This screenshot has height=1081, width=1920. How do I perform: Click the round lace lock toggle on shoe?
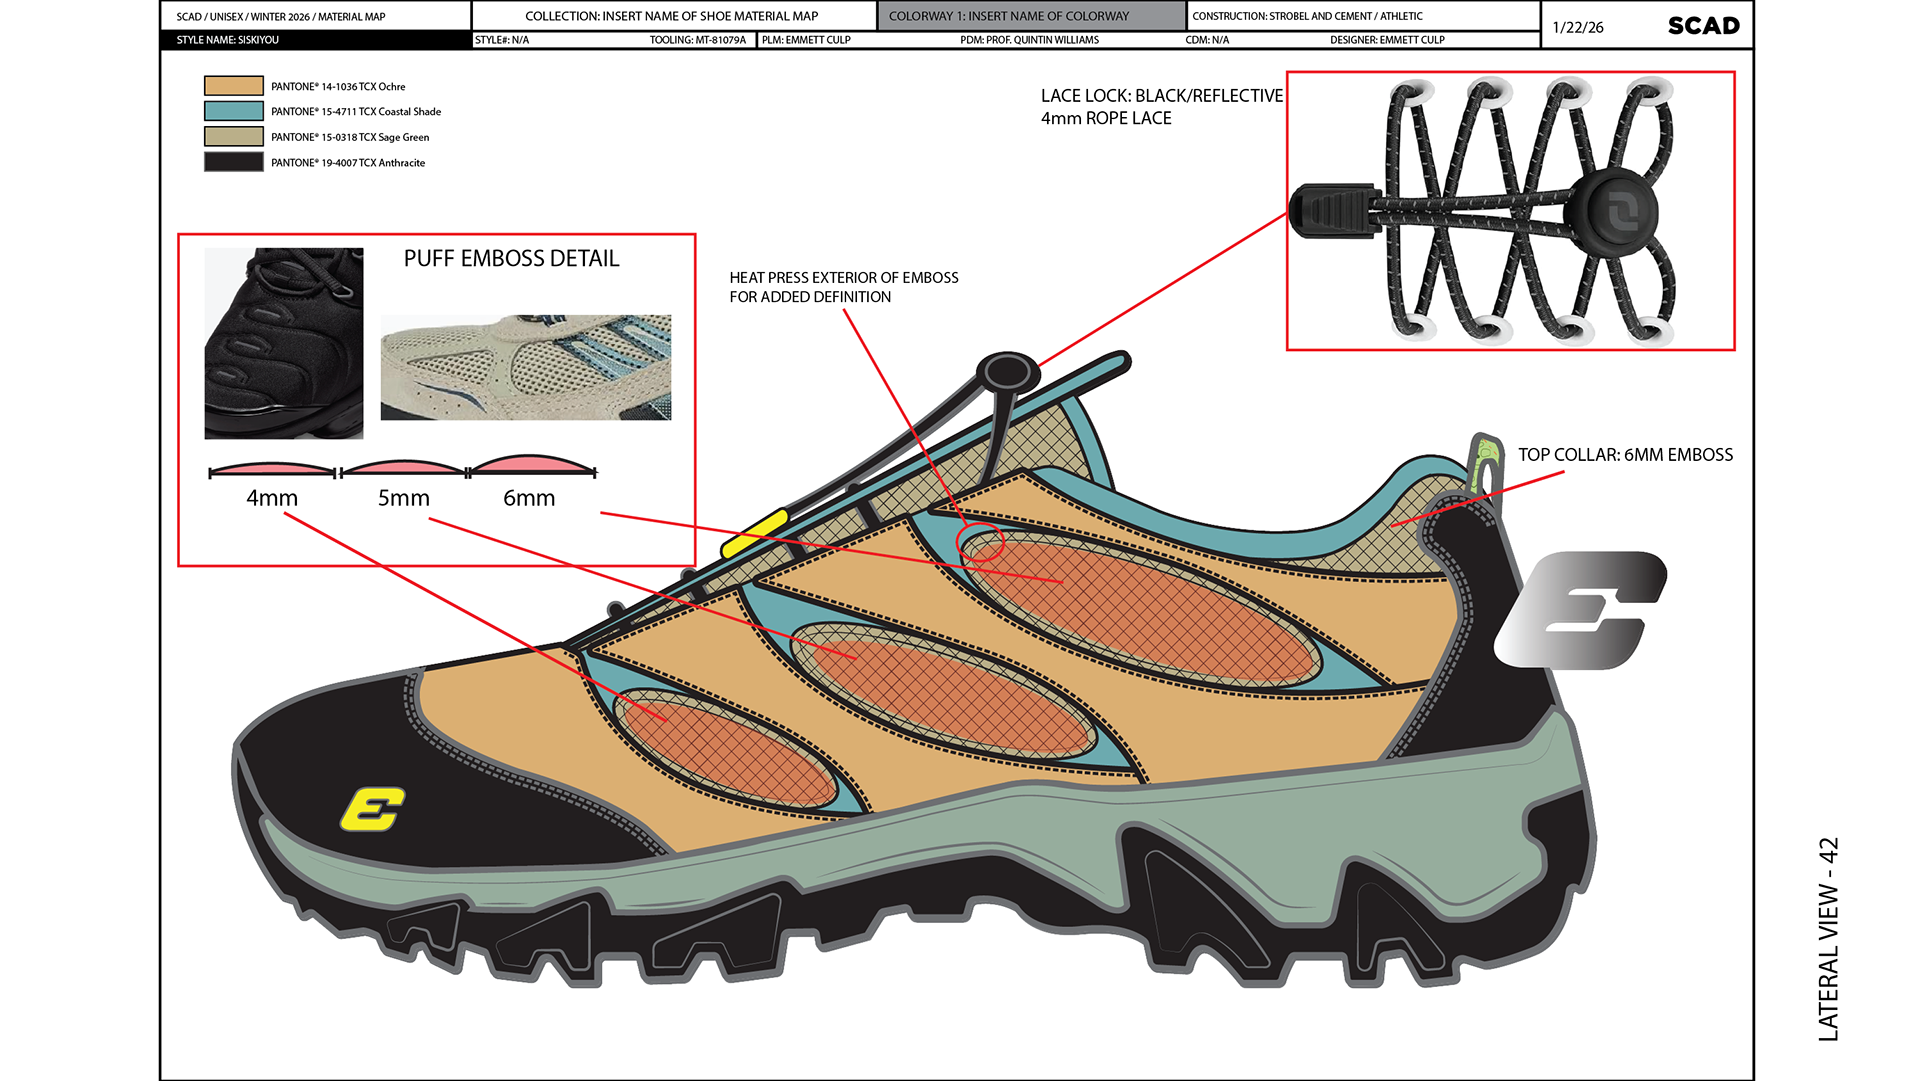tap(1007, 372)
